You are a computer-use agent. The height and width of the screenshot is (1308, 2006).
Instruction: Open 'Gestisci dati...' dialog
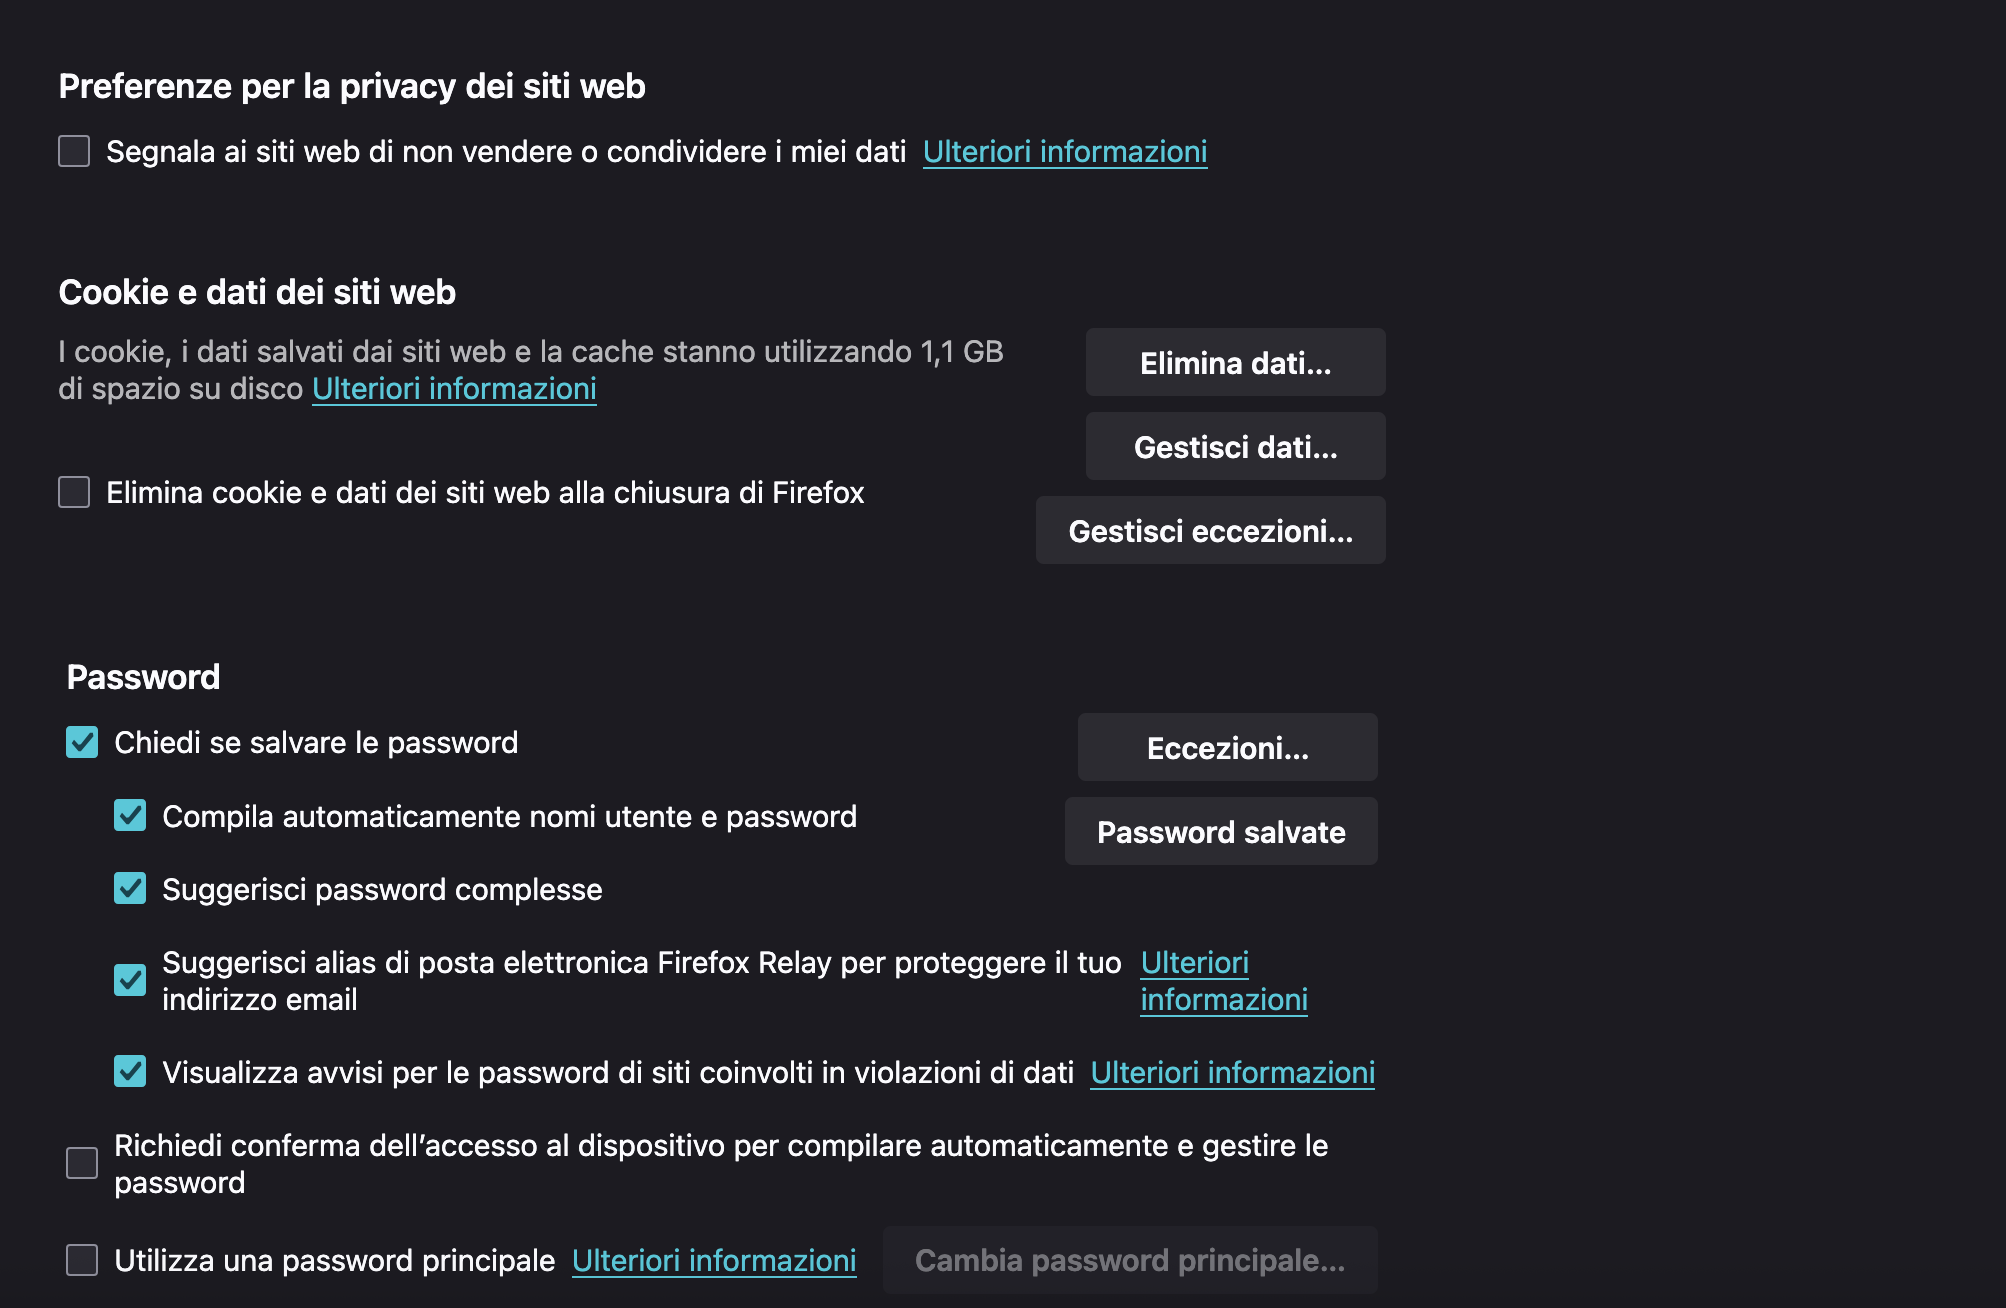pyautogui.click(x=1235, y=447)
